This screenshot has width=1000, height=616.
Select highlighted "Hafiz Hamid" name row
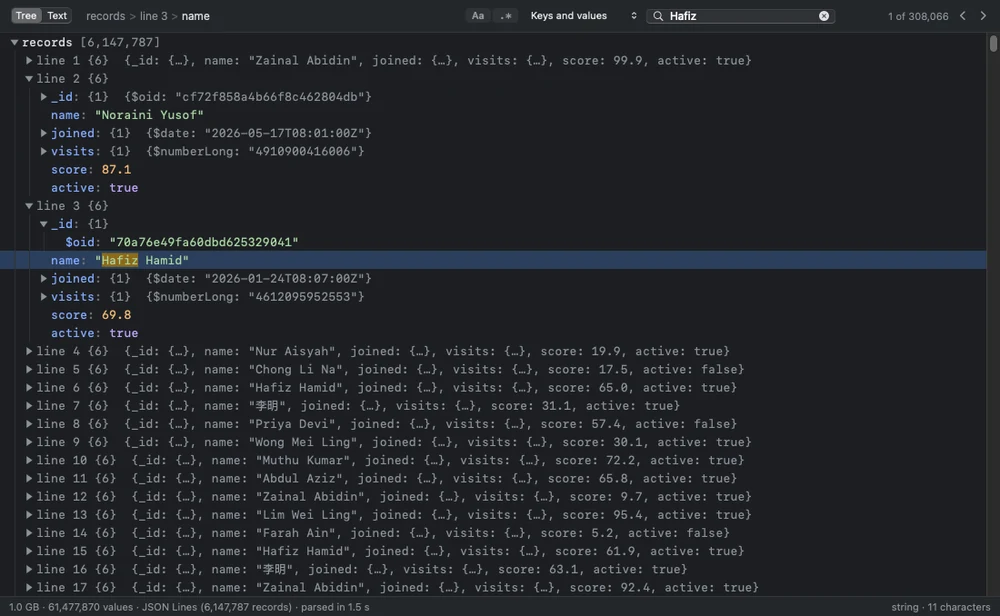point(493,260)
